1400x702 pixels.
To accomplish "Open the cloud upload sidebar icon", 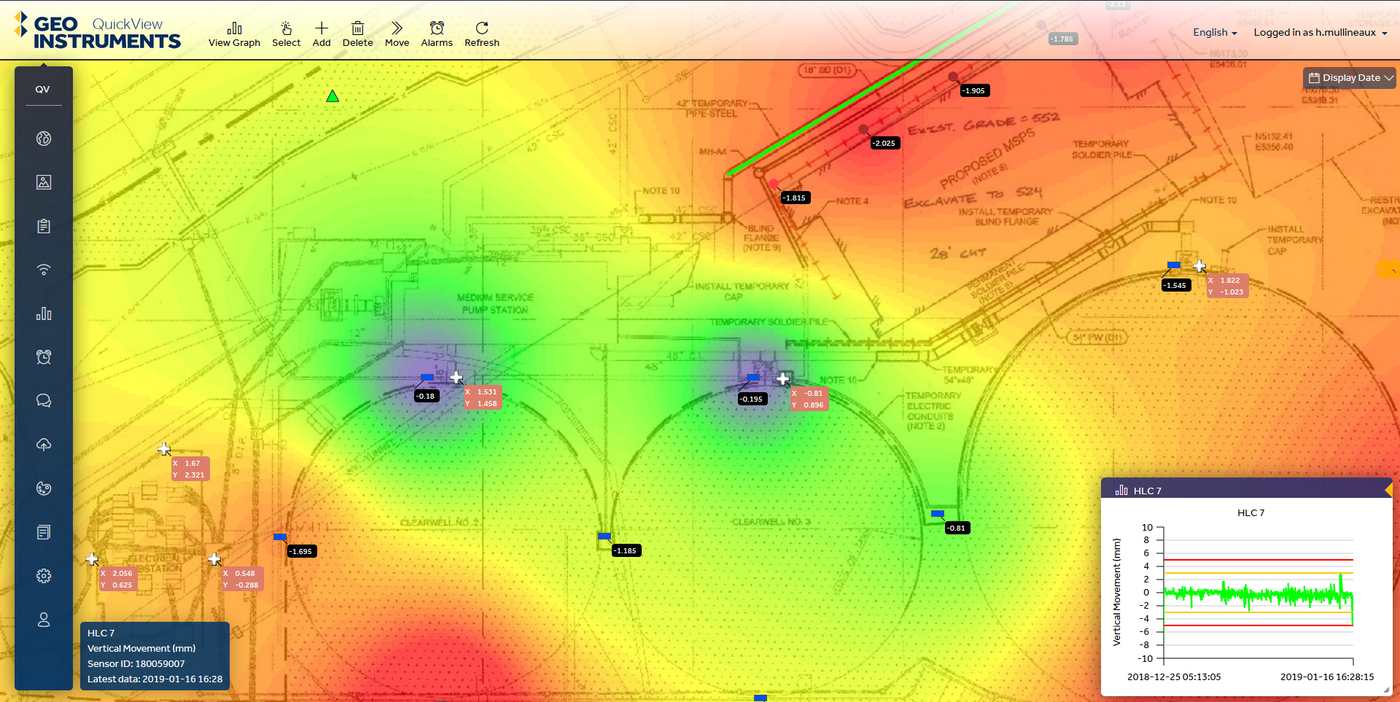I will tap(43, 444).
